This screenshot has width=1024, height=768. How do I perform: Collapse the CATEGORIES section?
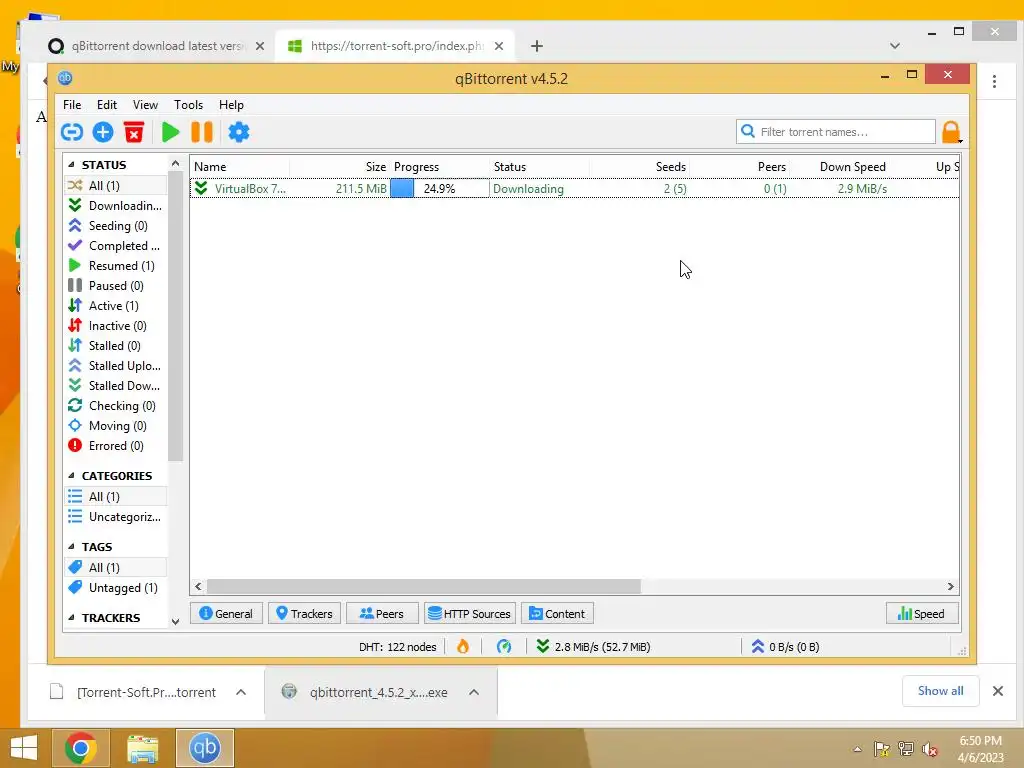(x=71, y=475)
